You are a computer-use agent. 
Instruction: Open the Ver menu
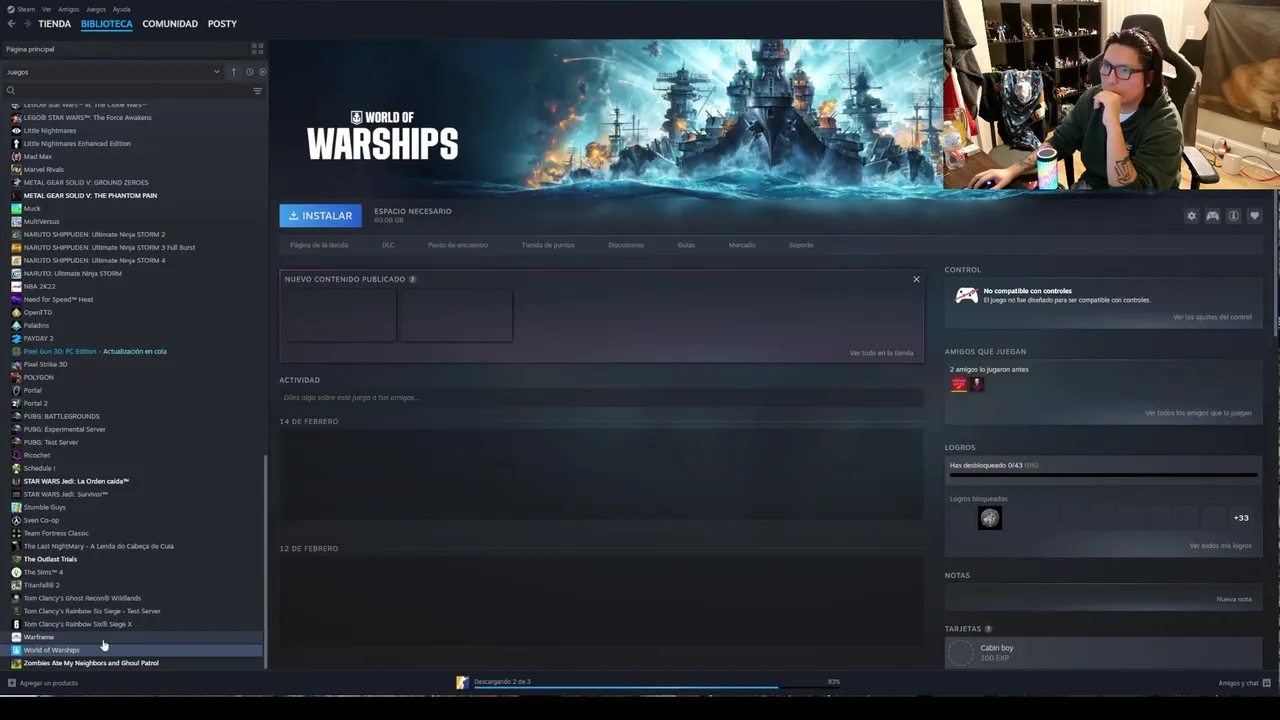[47, 9]
